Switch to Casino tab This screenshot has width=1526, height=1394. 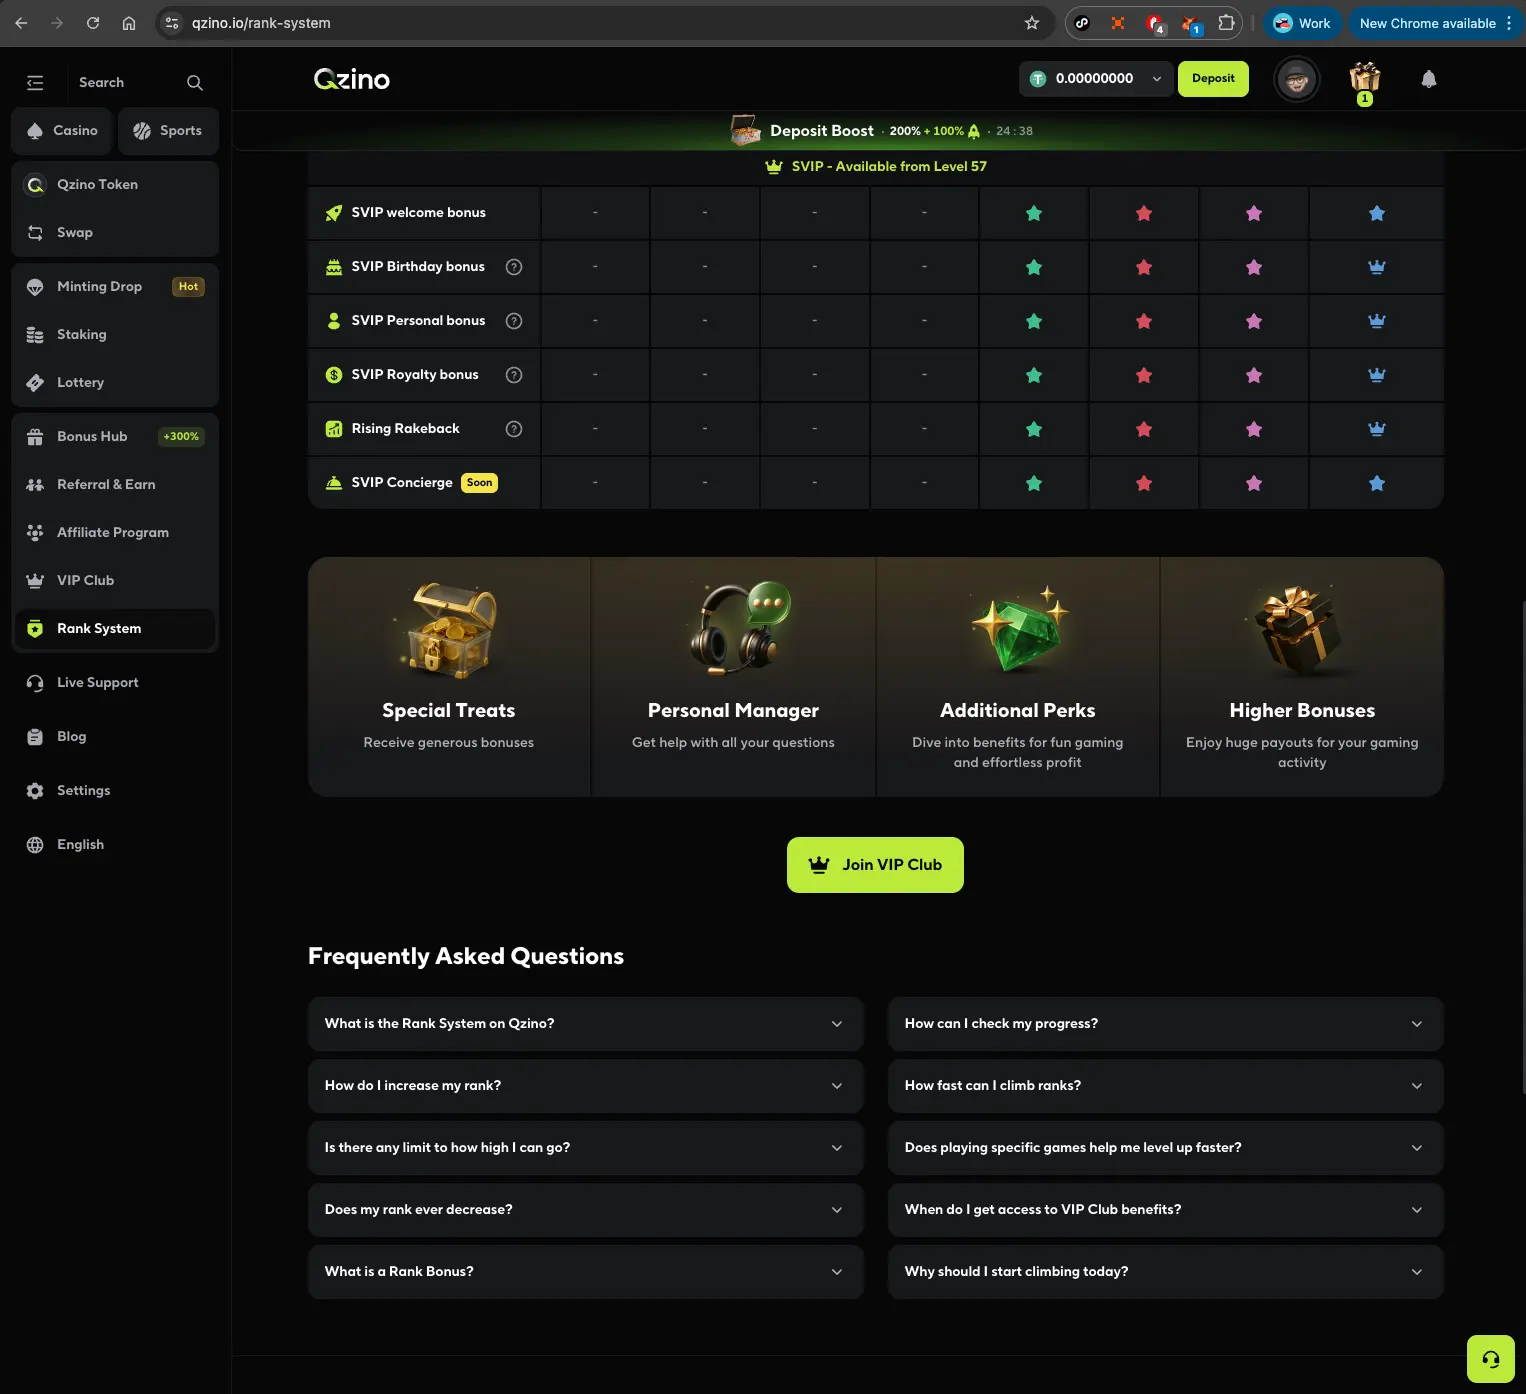tap(63, 131)
